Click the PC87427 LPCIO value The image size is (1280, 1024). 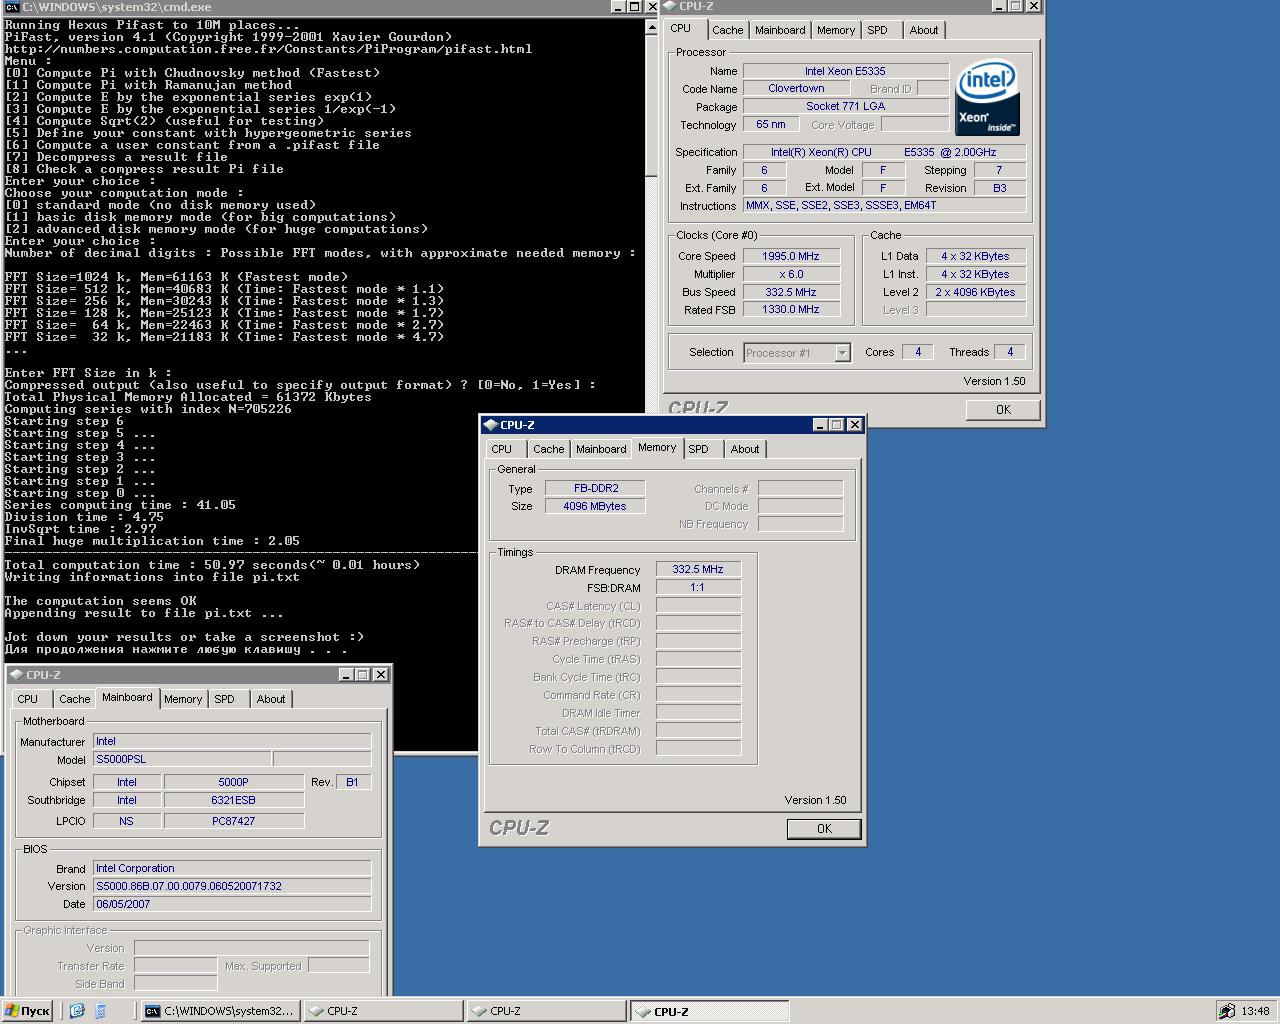point(233,821)
